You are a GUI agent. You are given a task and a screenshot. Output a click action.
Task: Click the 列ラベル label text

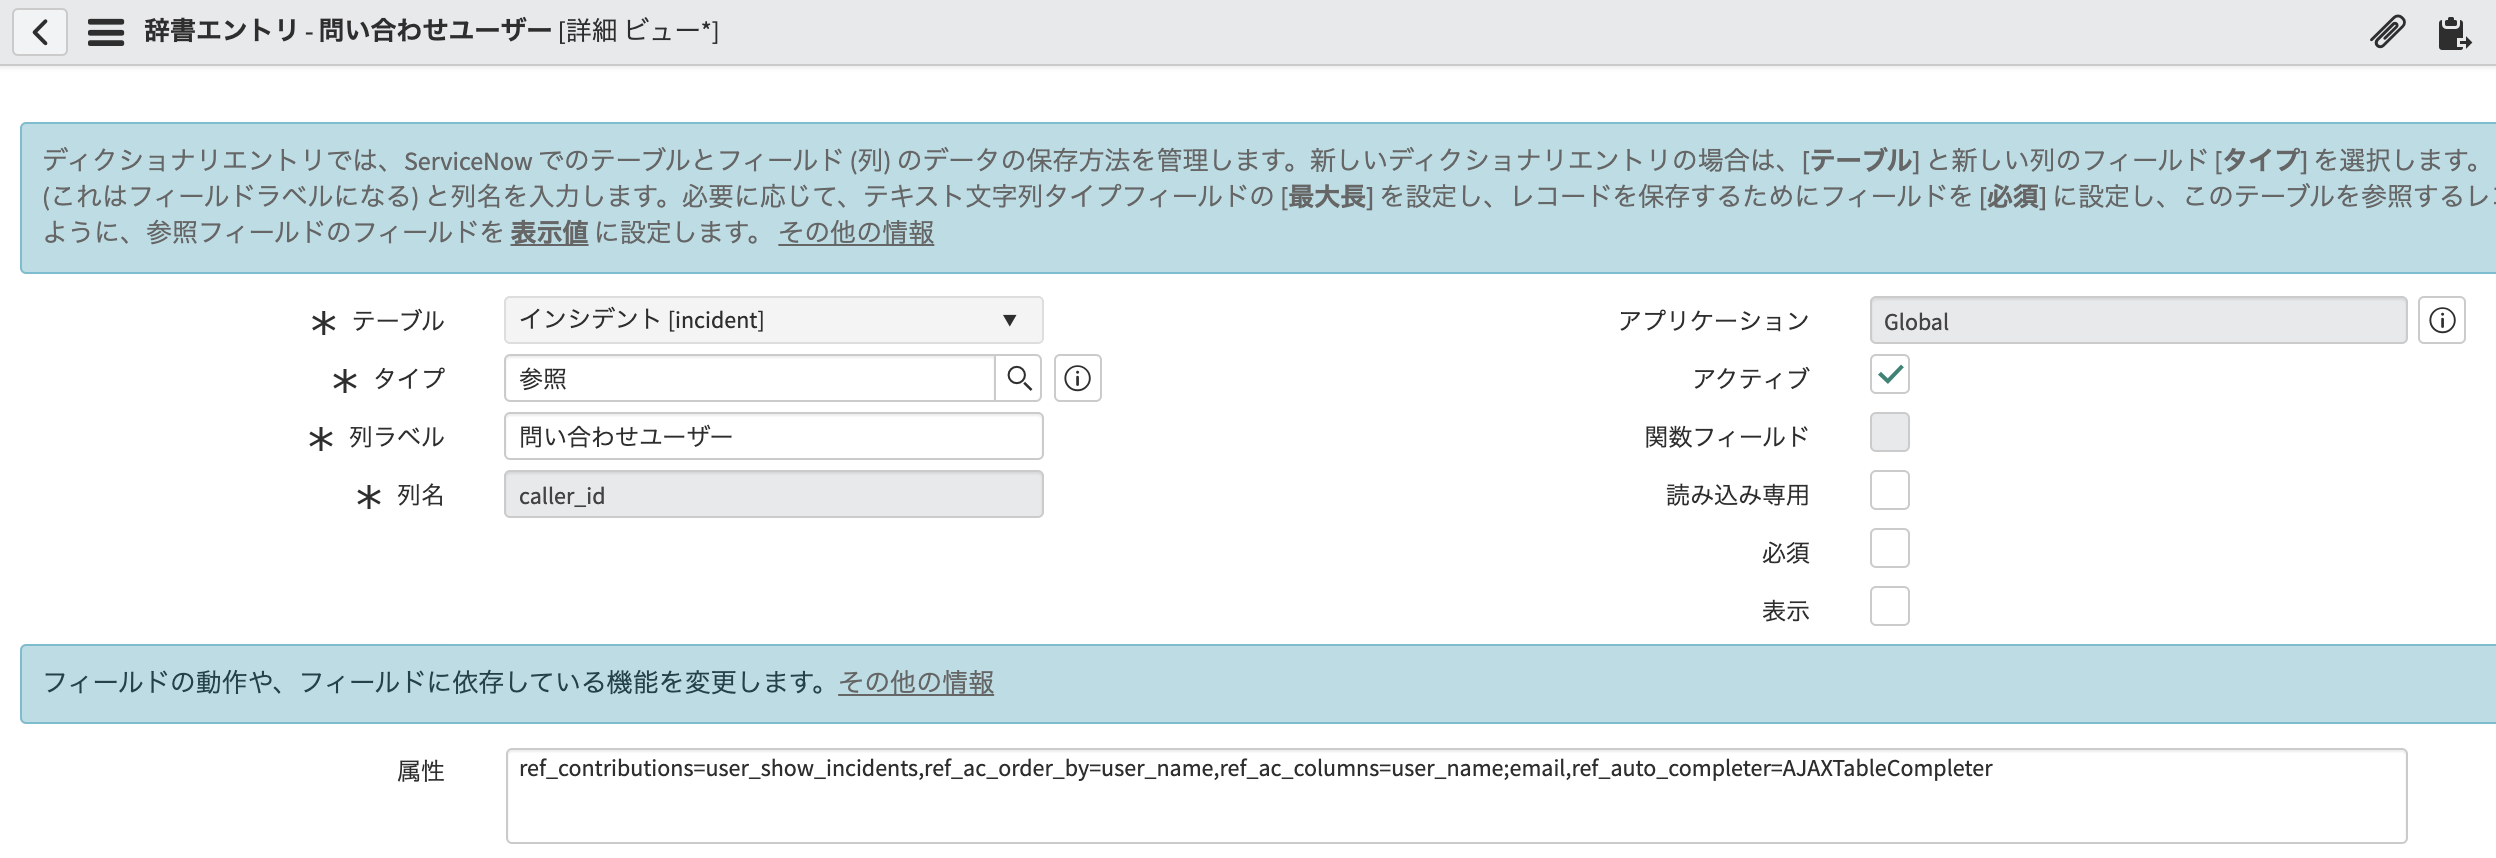tap(397, 436)
